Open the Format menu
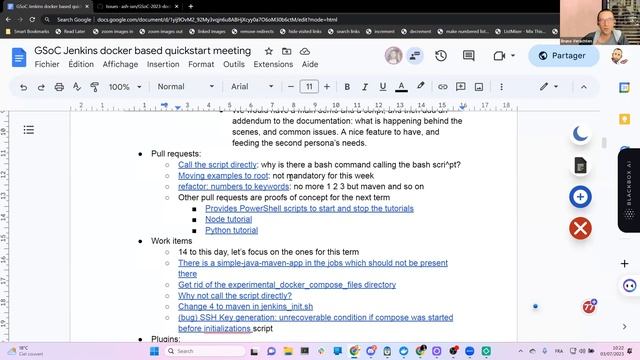Screen dimensions: 640x360 (x=201, y=64)
